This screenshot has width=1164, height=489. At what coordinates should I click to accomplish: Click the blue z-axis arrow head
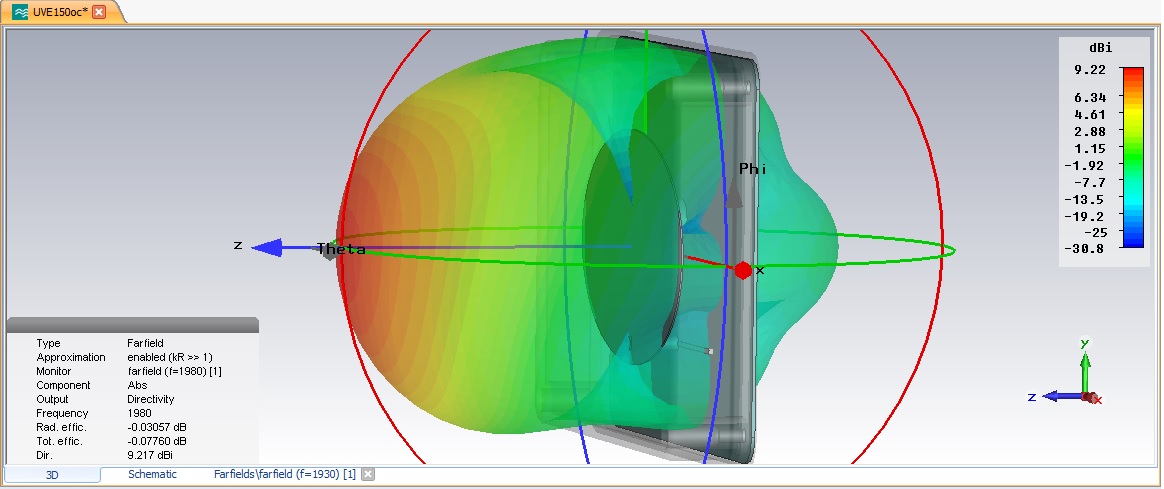click(267, 247)
